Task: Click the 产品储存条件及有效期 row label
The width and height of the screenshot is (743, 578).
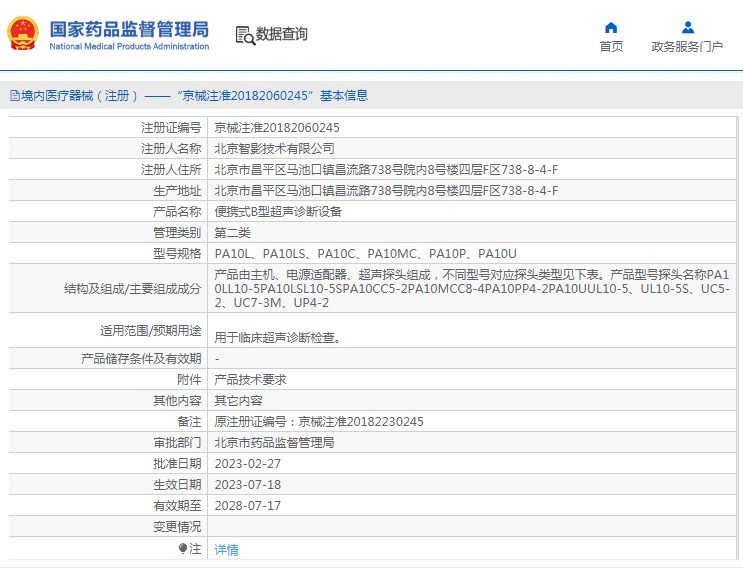Action: tap(141, 359)
